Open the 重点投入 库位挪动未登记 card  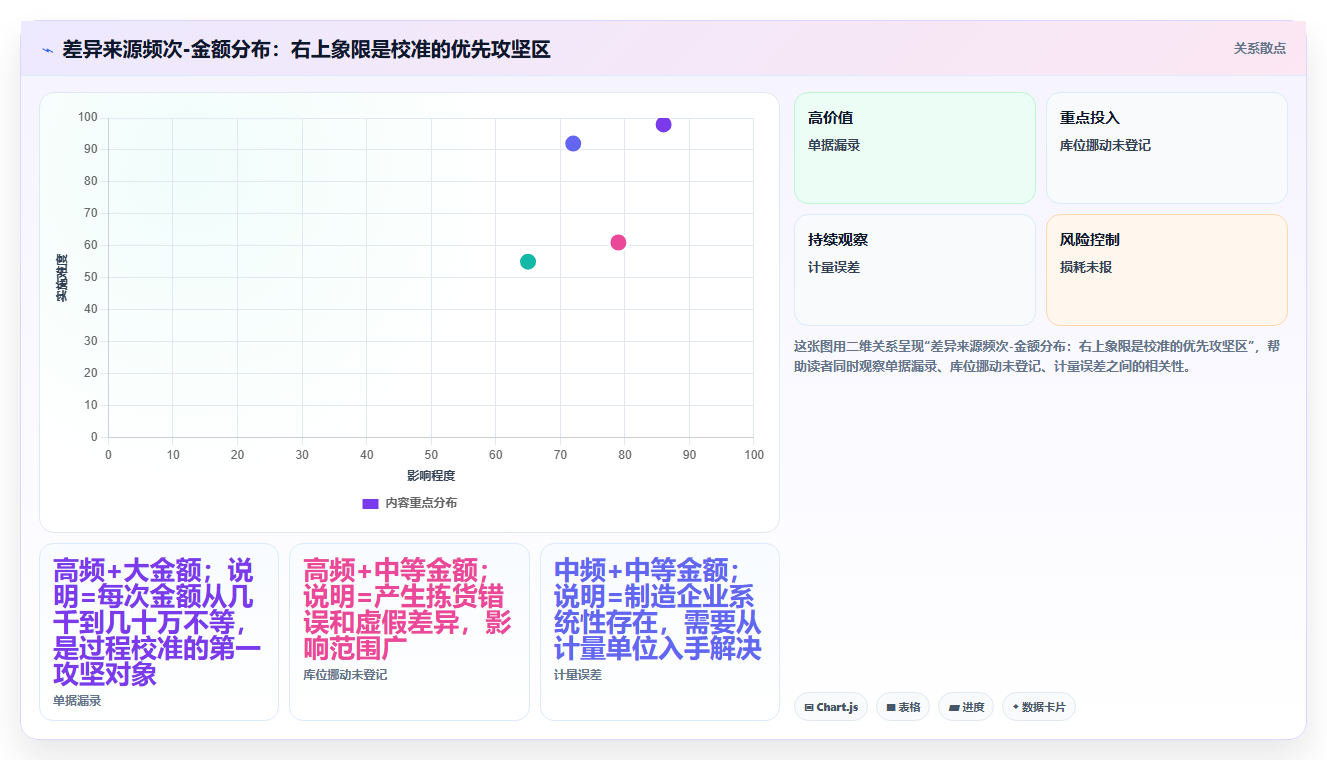click(1167, 148)
